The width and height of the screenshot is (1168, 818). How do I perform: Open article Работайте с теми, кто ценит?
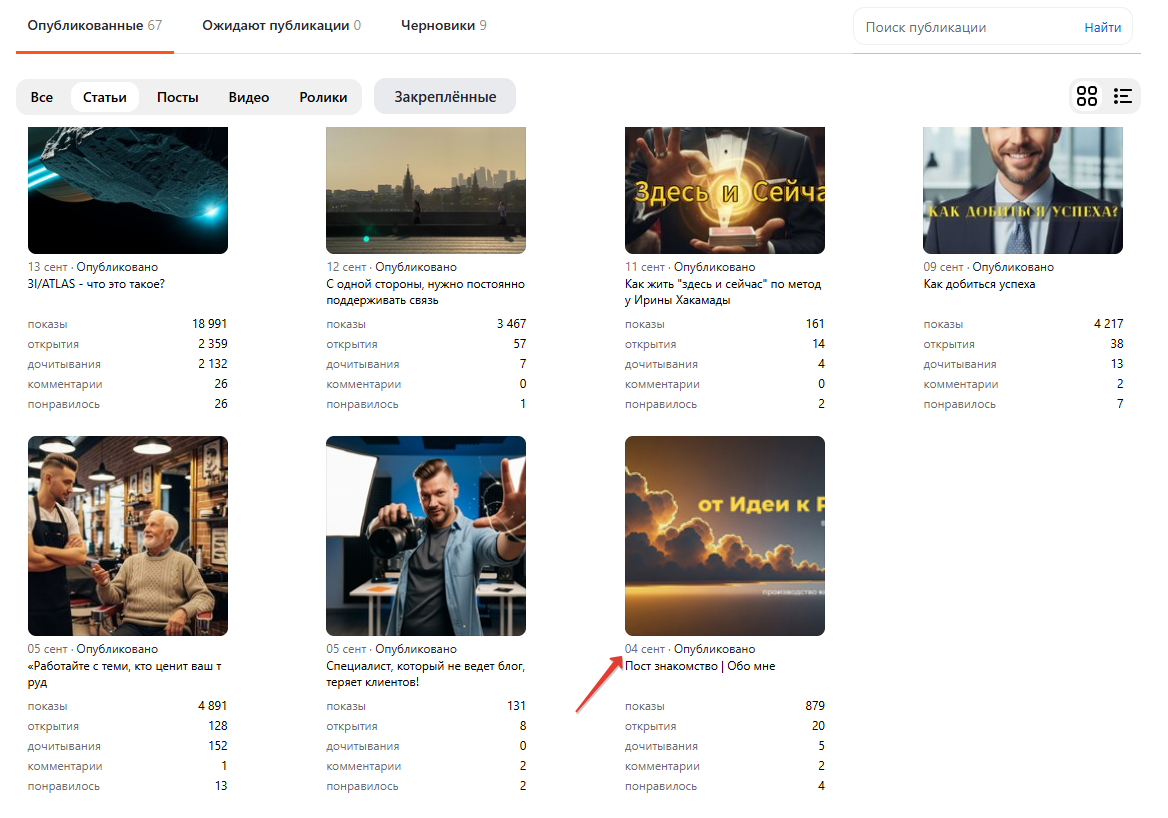[124, 674]
